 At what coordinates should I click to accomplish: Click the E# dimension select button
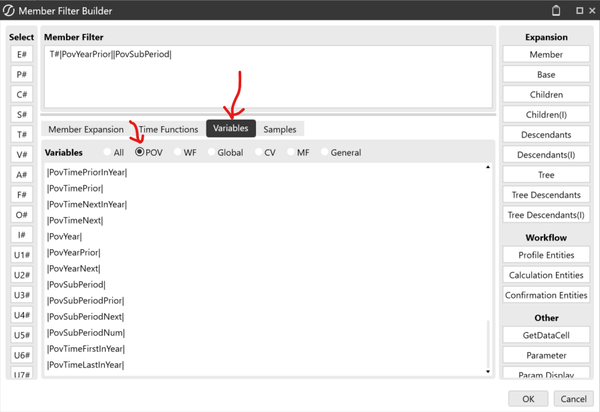21,54
